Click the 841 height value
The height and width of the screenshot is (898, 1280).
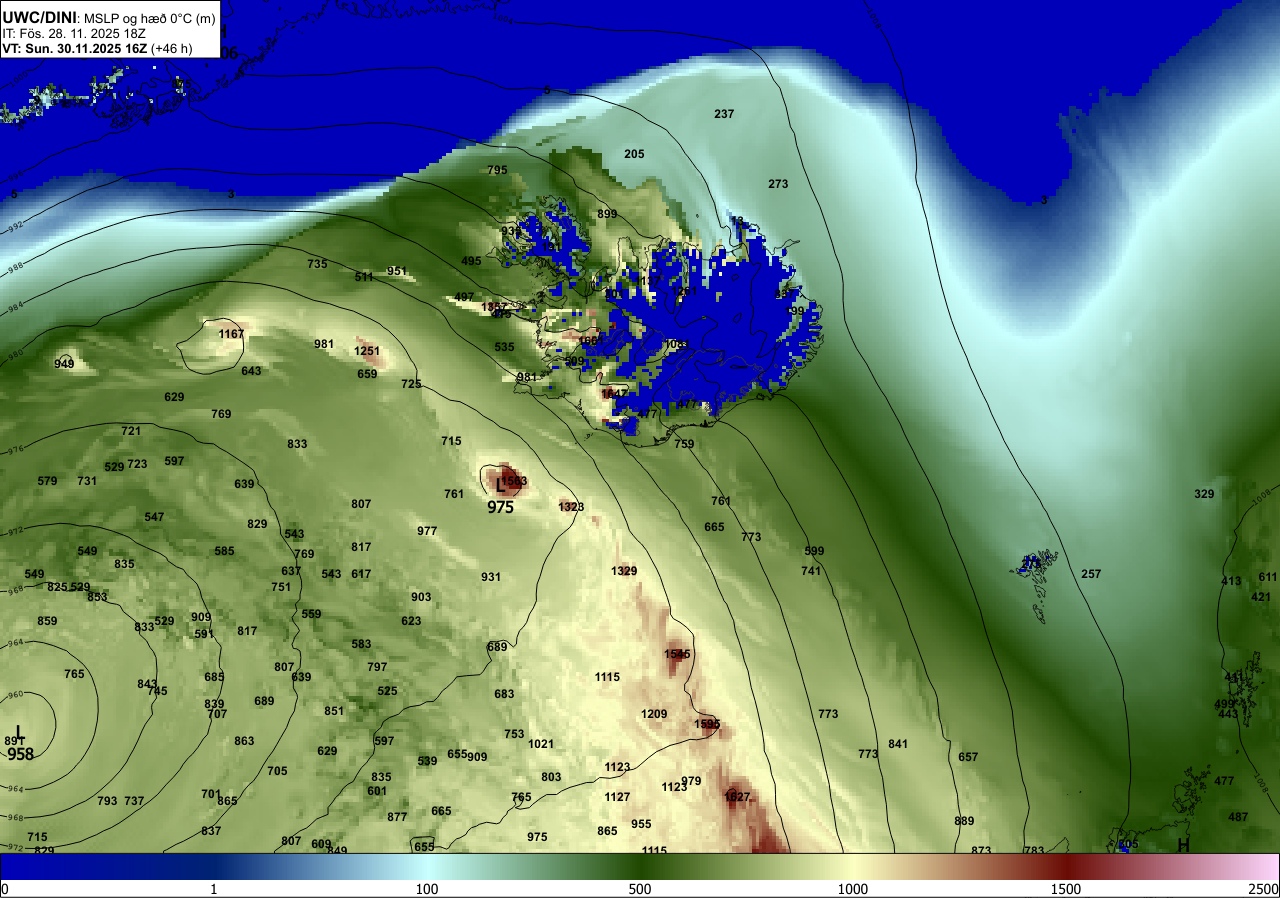click(x=898, y=744)
